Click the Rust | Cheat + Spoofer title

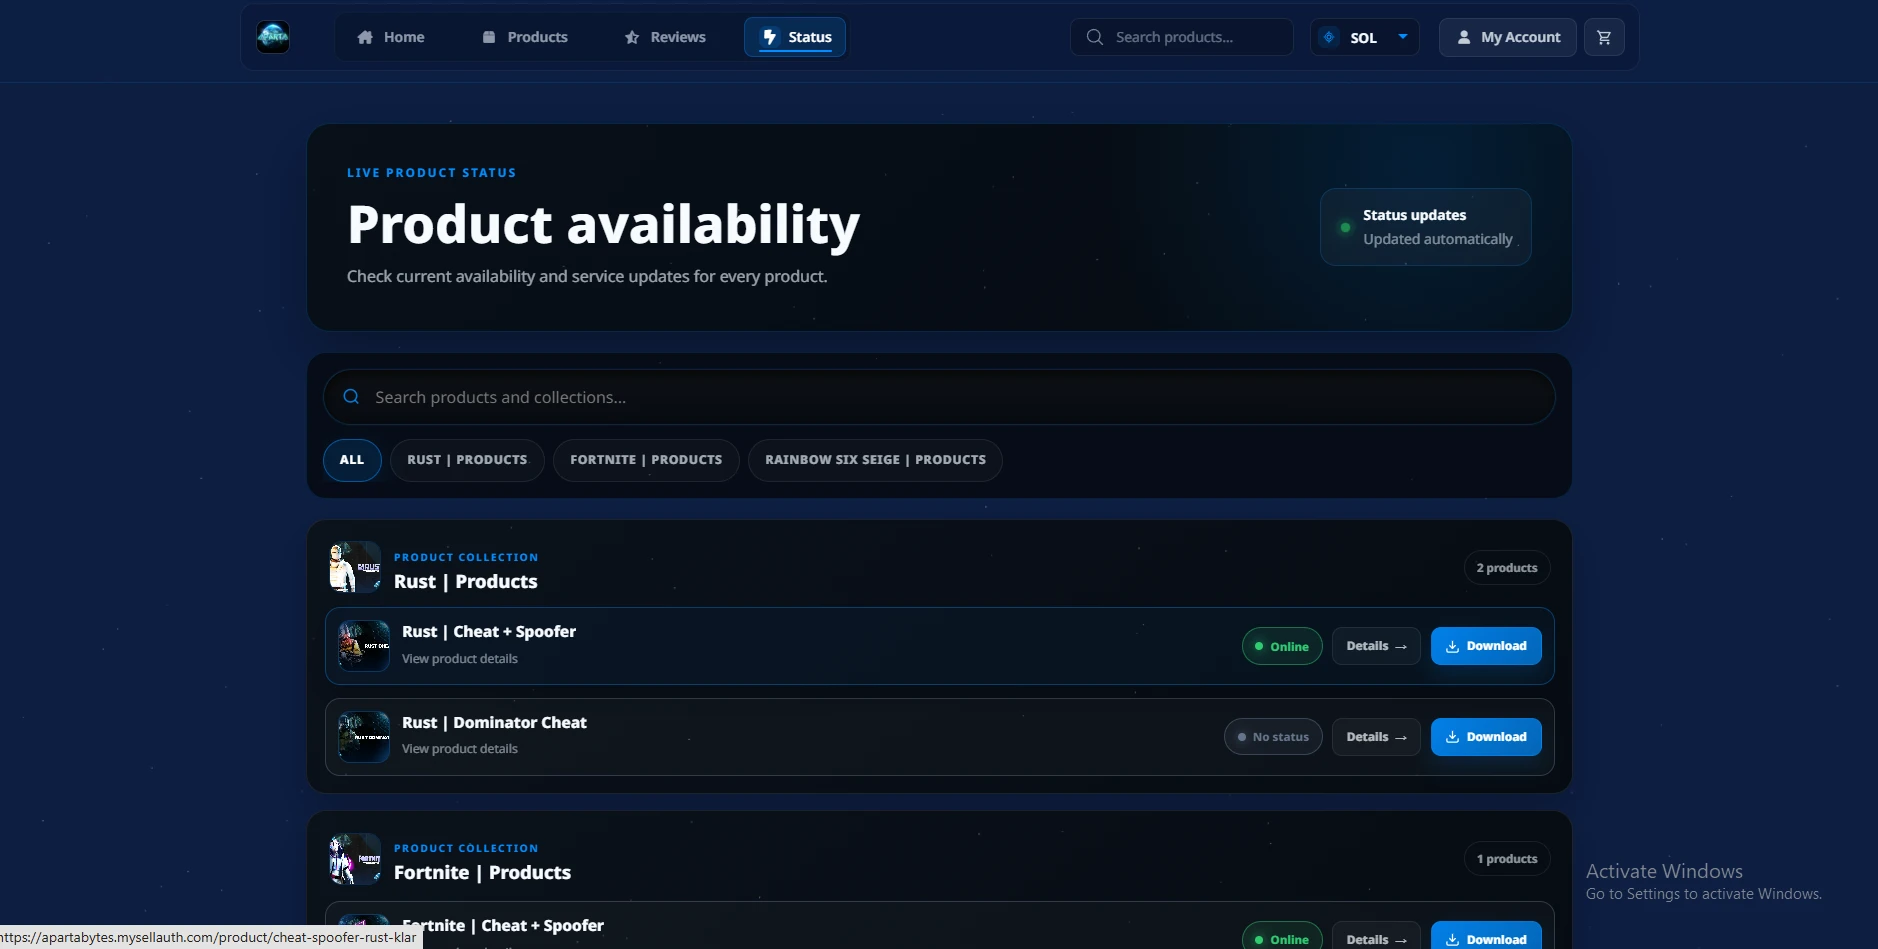(x=489, y=632)
